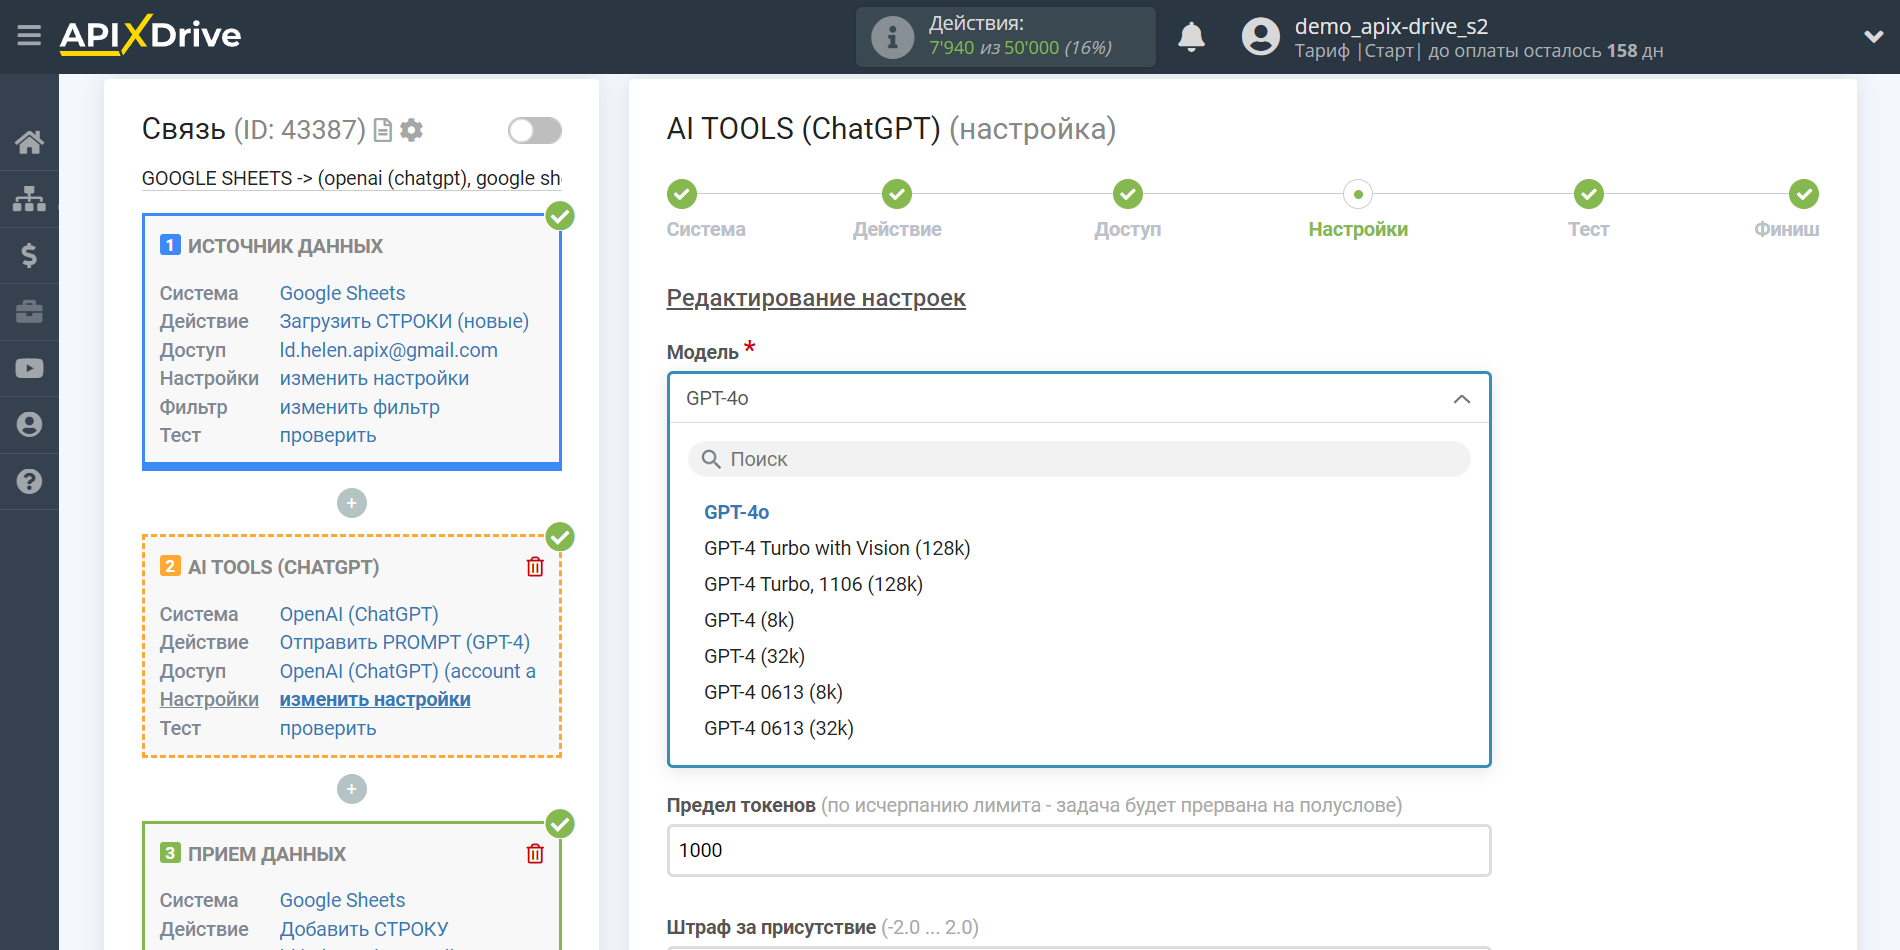Go to Система step
Viewport: 1900px width, 950px height.
pyautogui.click(x=682, y=194)
